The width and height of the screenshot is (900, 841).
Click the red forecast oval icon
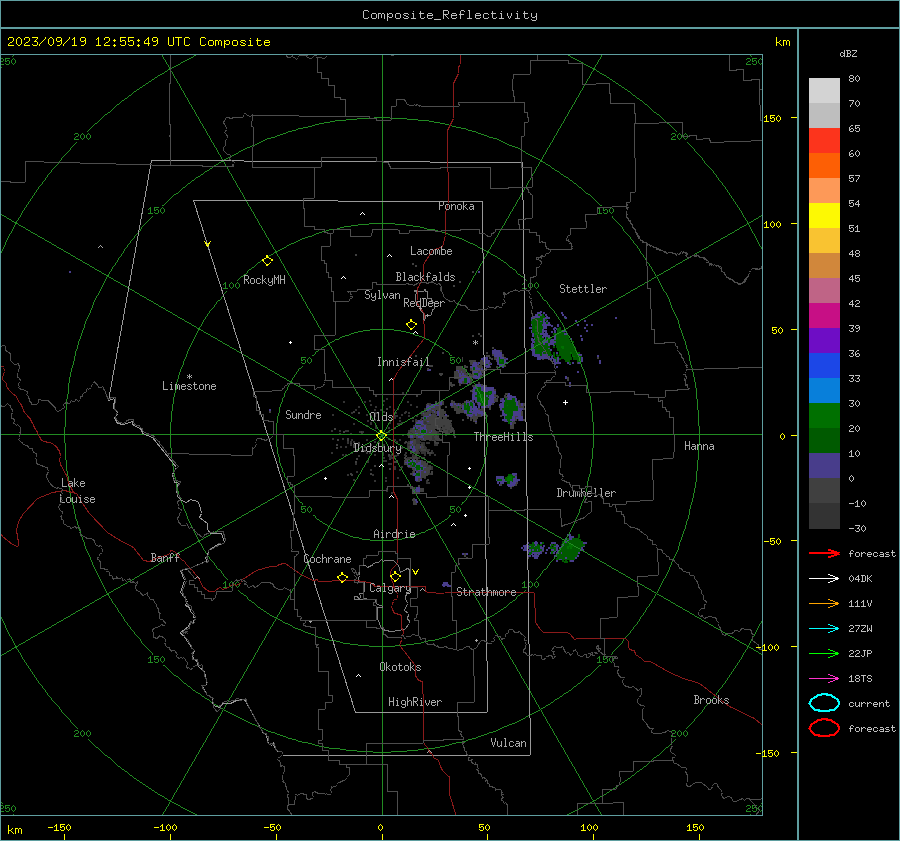point(824,728)
